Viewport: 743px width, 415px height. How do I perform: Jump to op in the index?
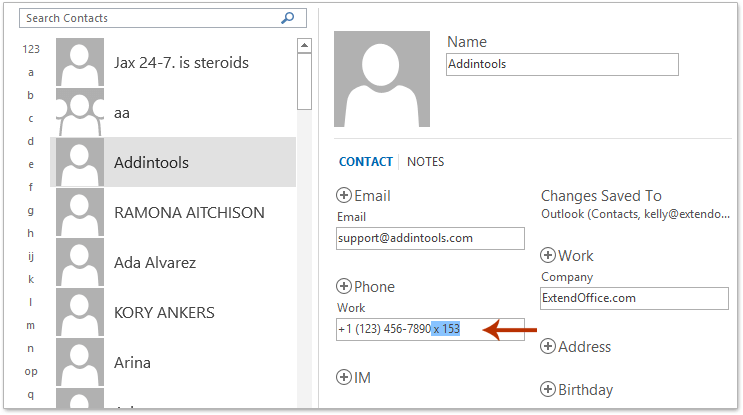coord(31,371)
